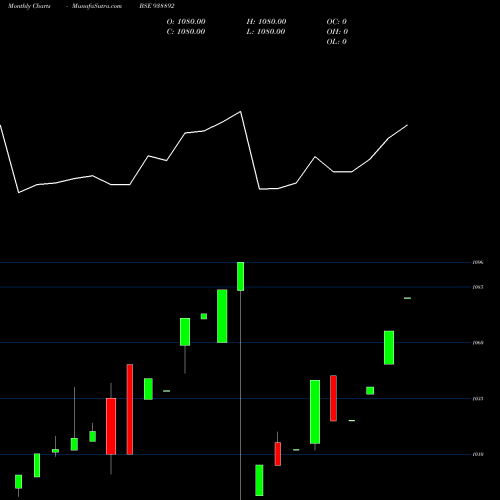The height and width of the screenshot is (500, 500).
Task: Click the "Monthly Charts" title text
Action: (x=29, y=6)
